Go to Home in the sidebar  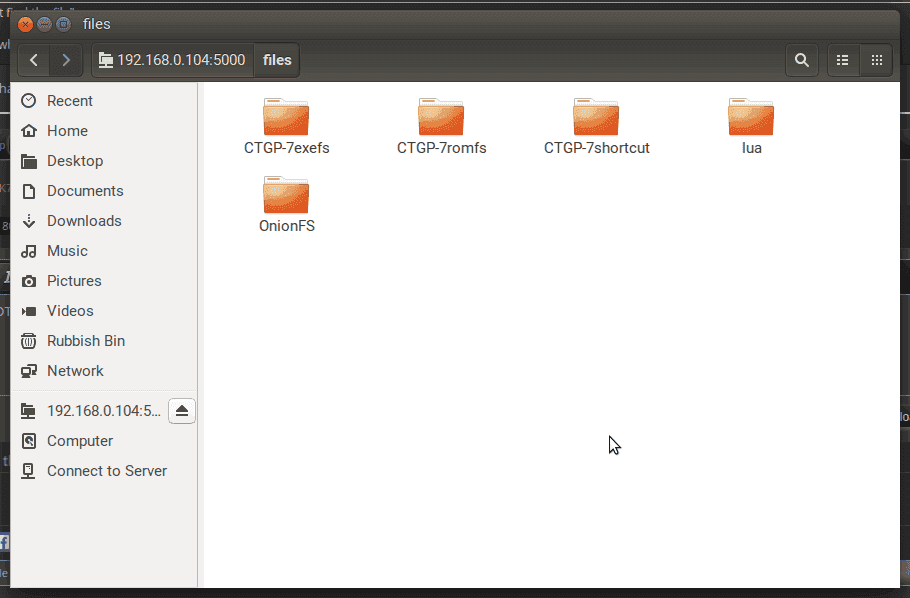104,131
